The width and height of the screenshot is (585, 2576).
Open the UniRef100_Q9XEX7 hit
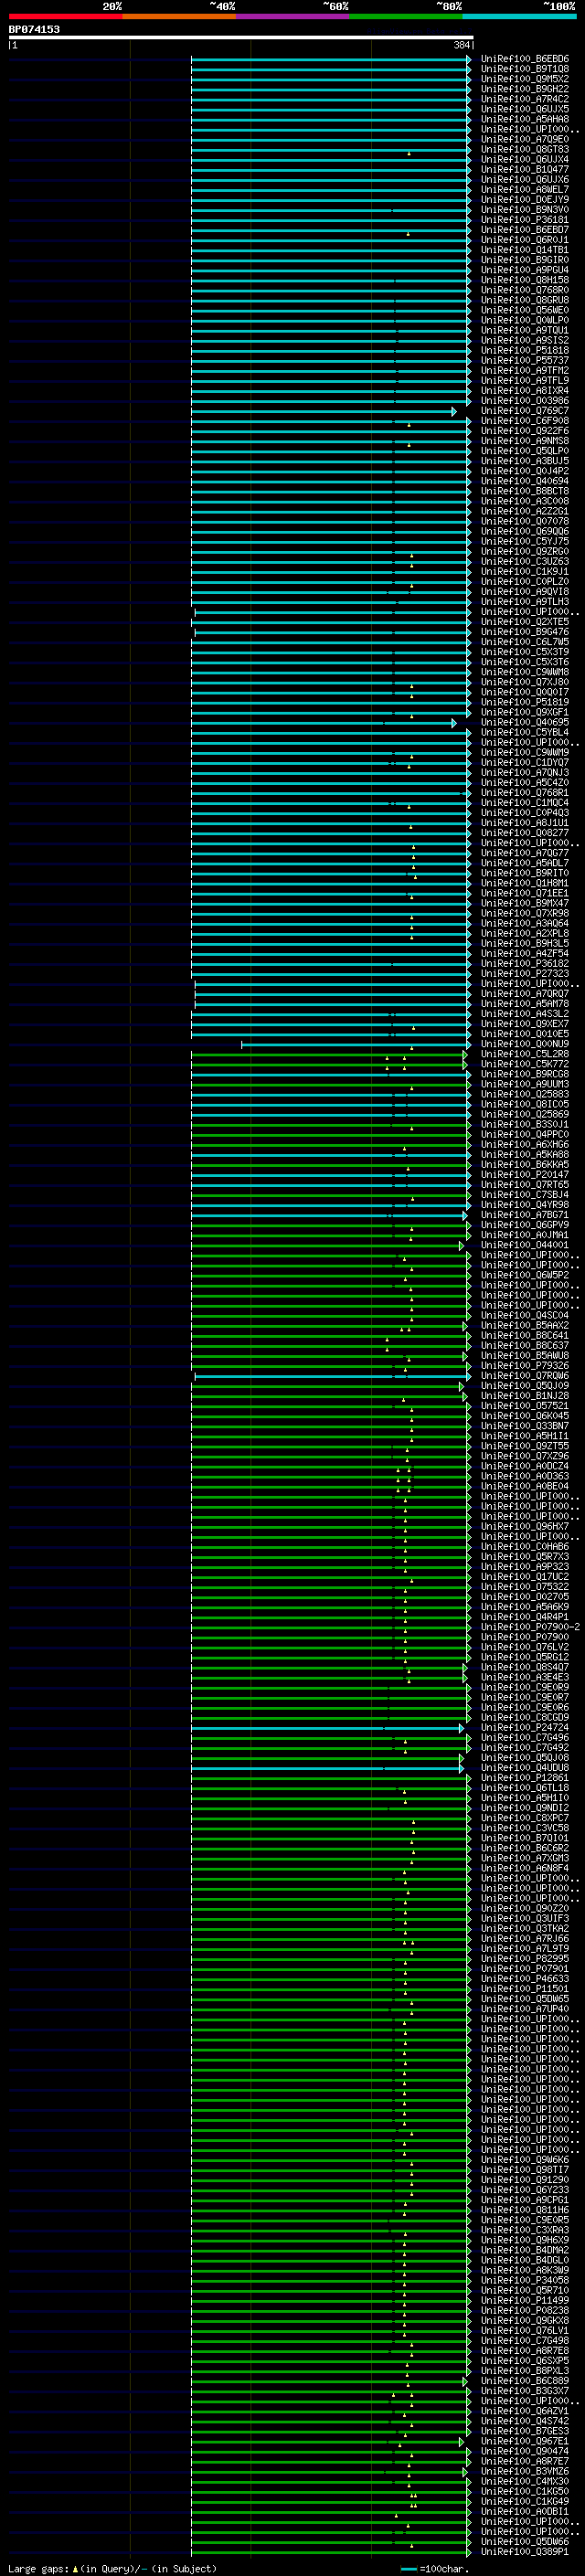(x=525, y=1024)
